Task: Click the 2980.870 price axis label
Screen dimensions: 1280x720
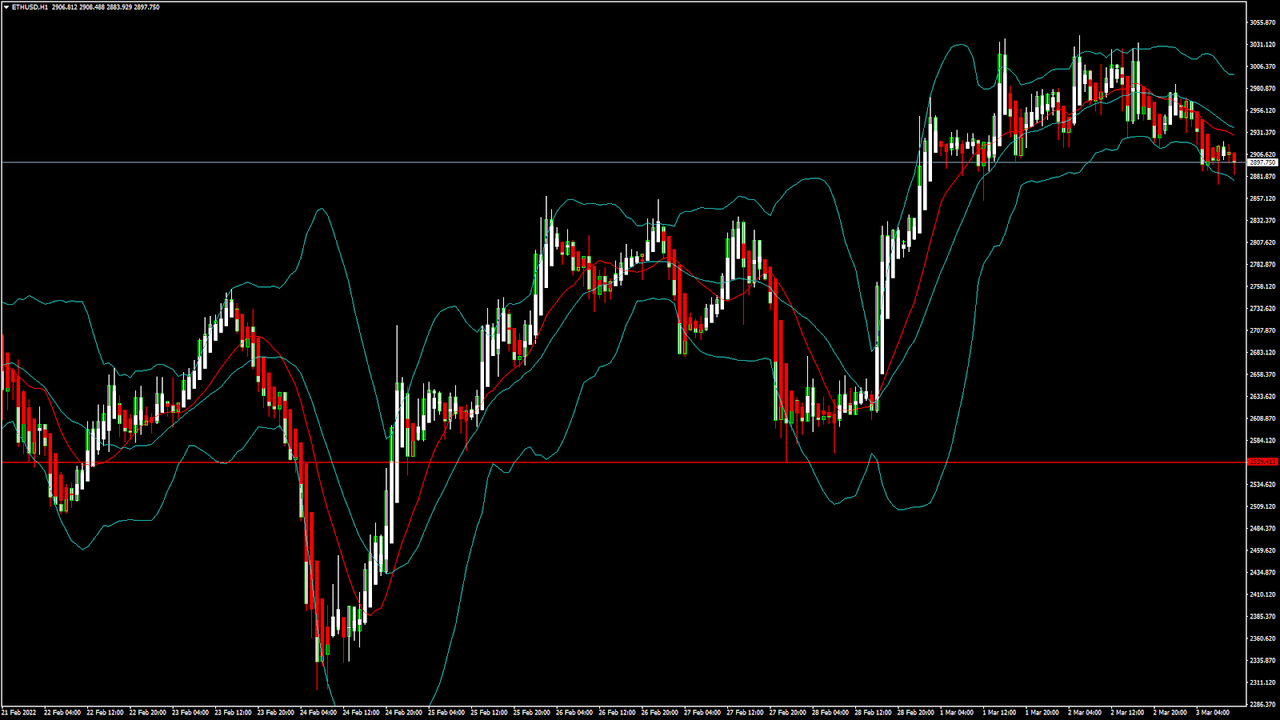Action: (1263, 88)
